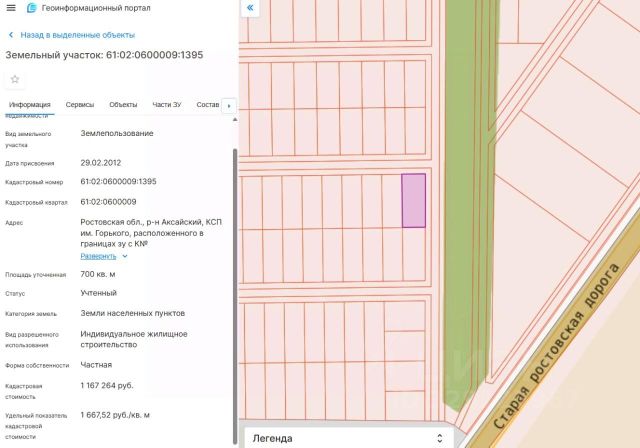Screen dimensions: 640x448
Task: Click the green strip area on the map
Action: tap(465, 204)
